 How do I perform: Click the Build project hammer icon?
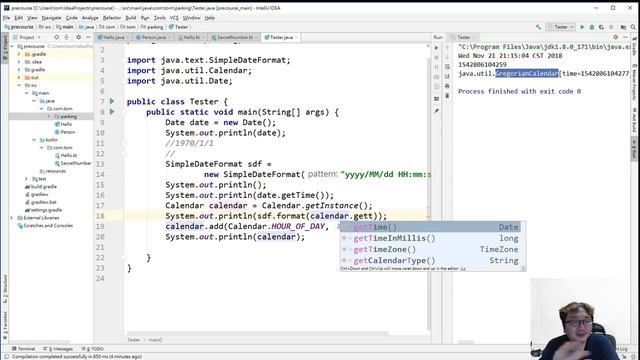538,27
